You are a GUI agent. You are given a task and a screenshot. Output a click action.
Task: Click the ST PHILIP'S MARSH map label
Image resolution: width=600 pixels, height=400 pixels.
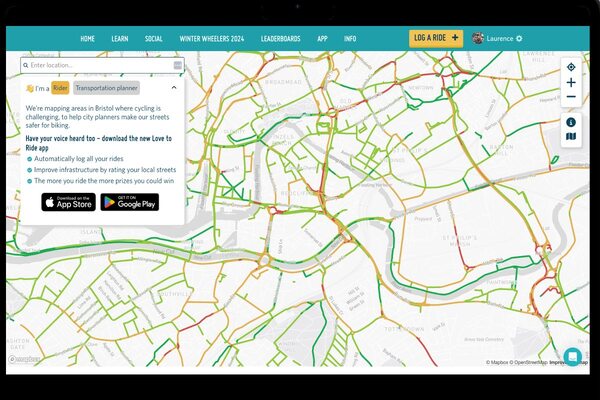tap(460, 241)
